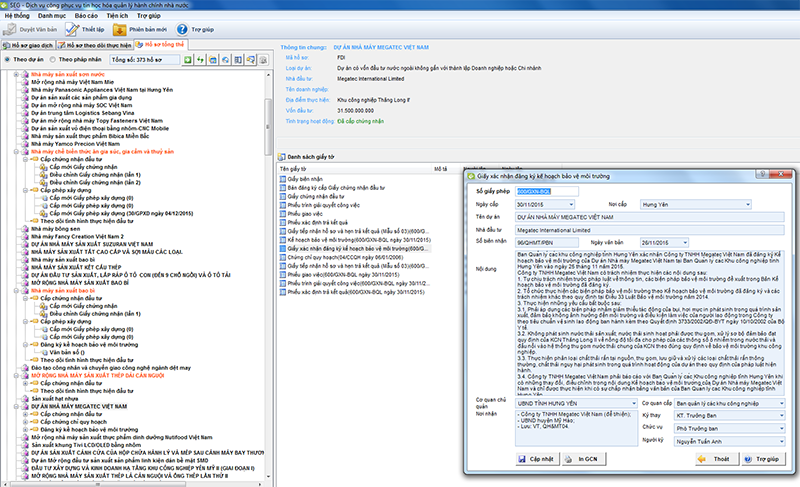Click document icon for Chứng chỉ quy hoạch row

click(x=283, y=258)
